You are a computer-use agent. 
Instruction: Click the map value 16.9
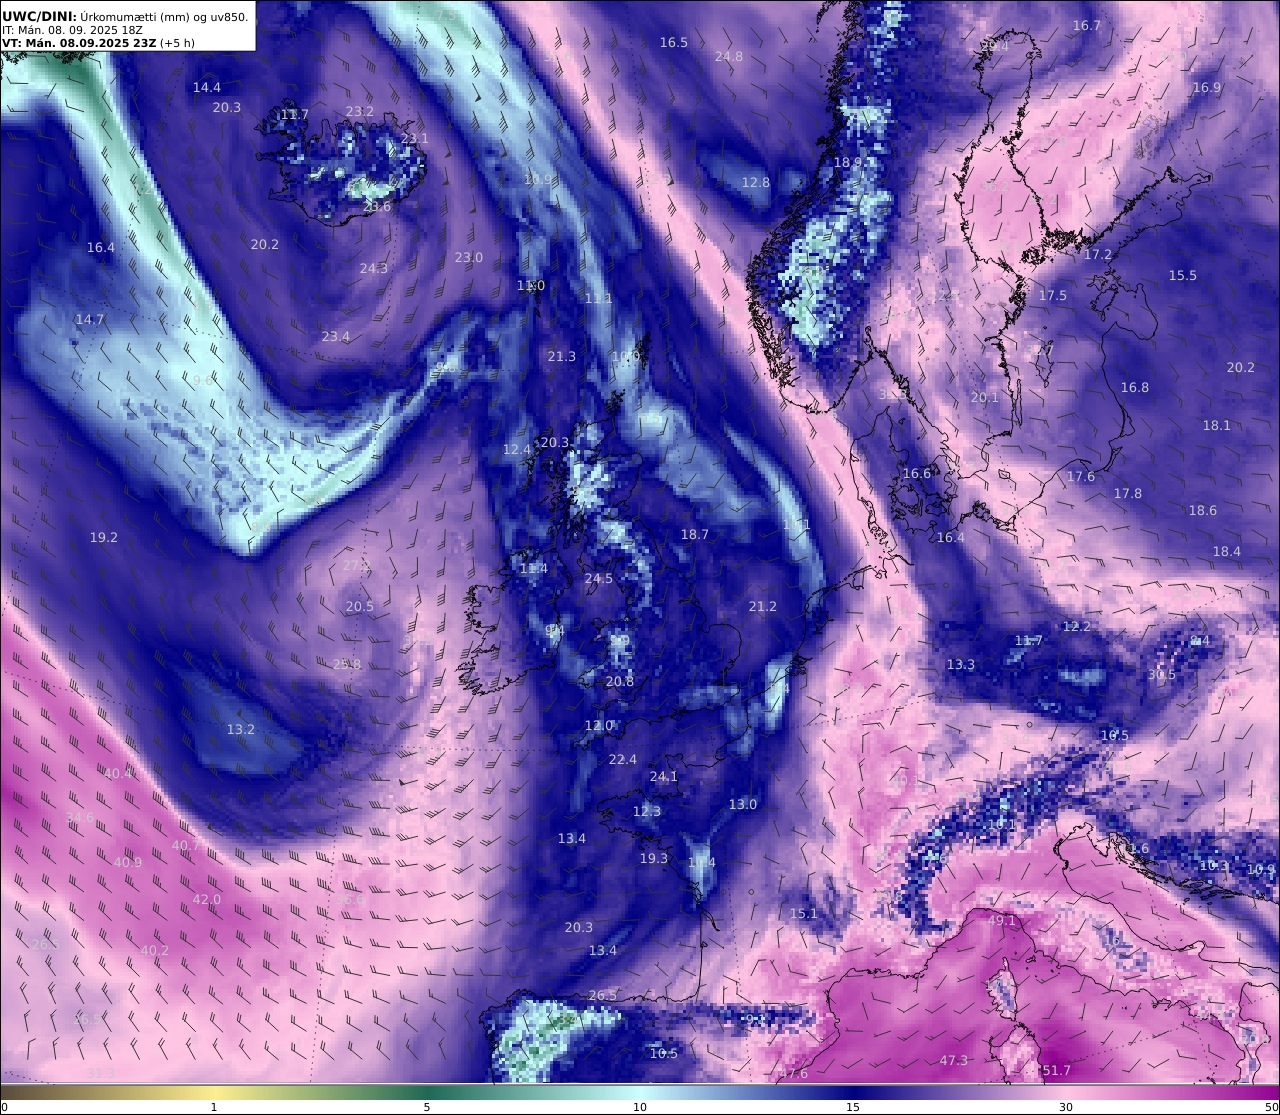[x=1207, y=87]
